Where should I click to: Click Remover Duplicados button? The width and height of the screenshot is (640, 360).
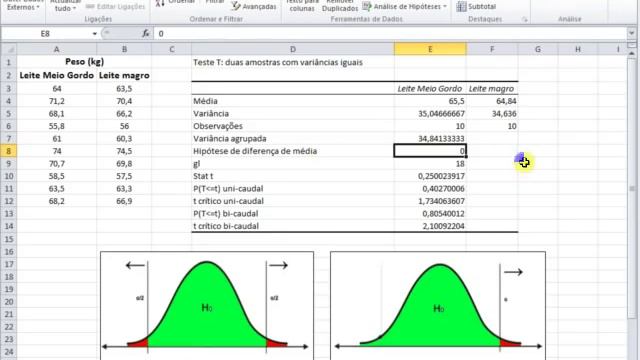340,6
